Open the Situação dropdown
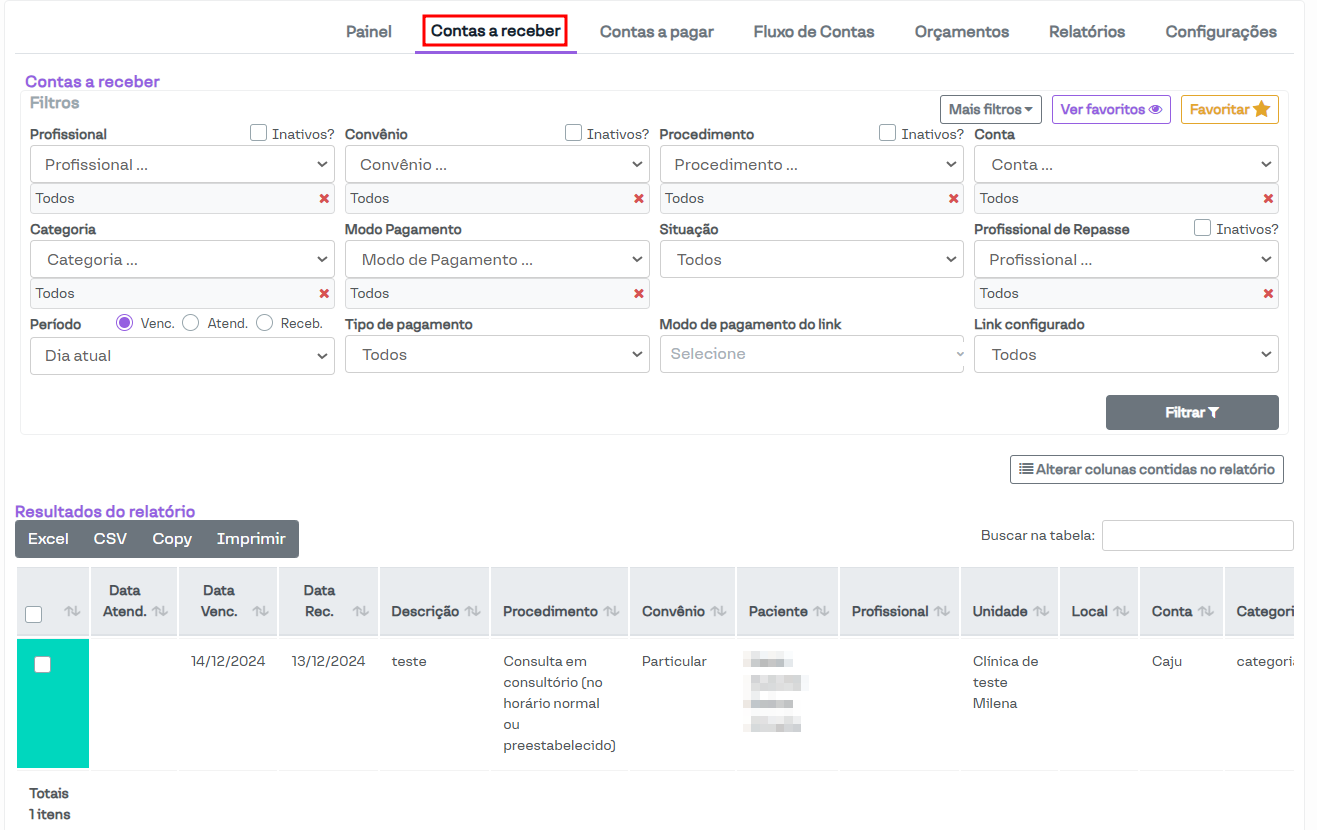 811,260
